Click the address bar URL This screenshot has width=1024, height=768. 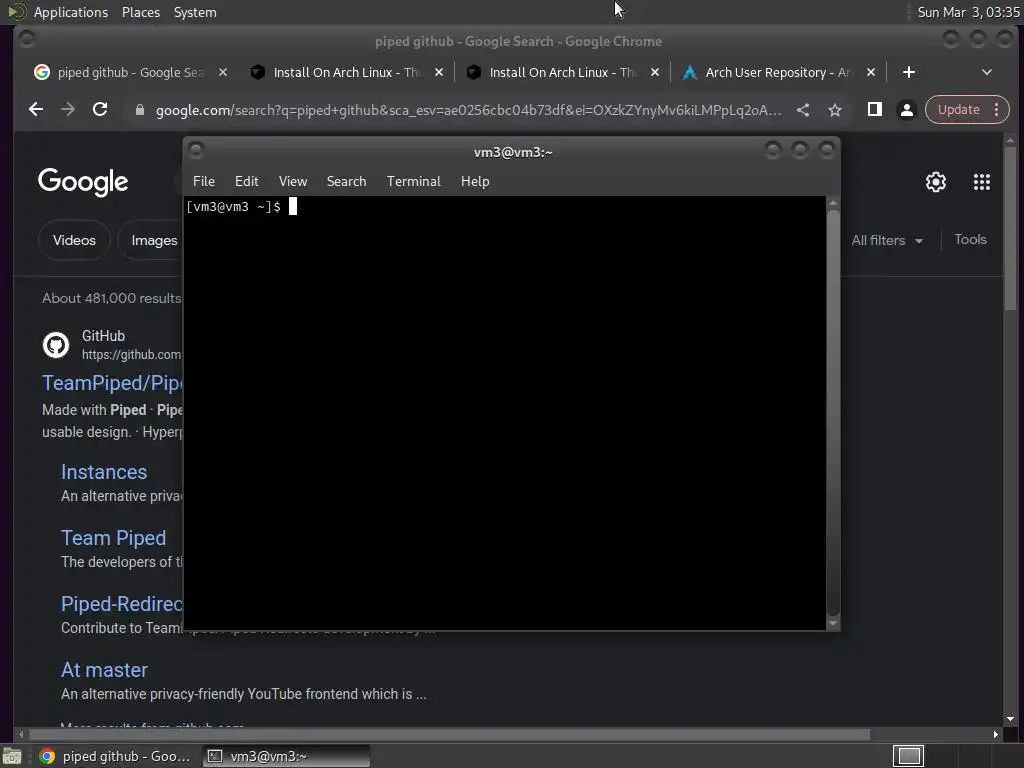click(x=468, y=110)
